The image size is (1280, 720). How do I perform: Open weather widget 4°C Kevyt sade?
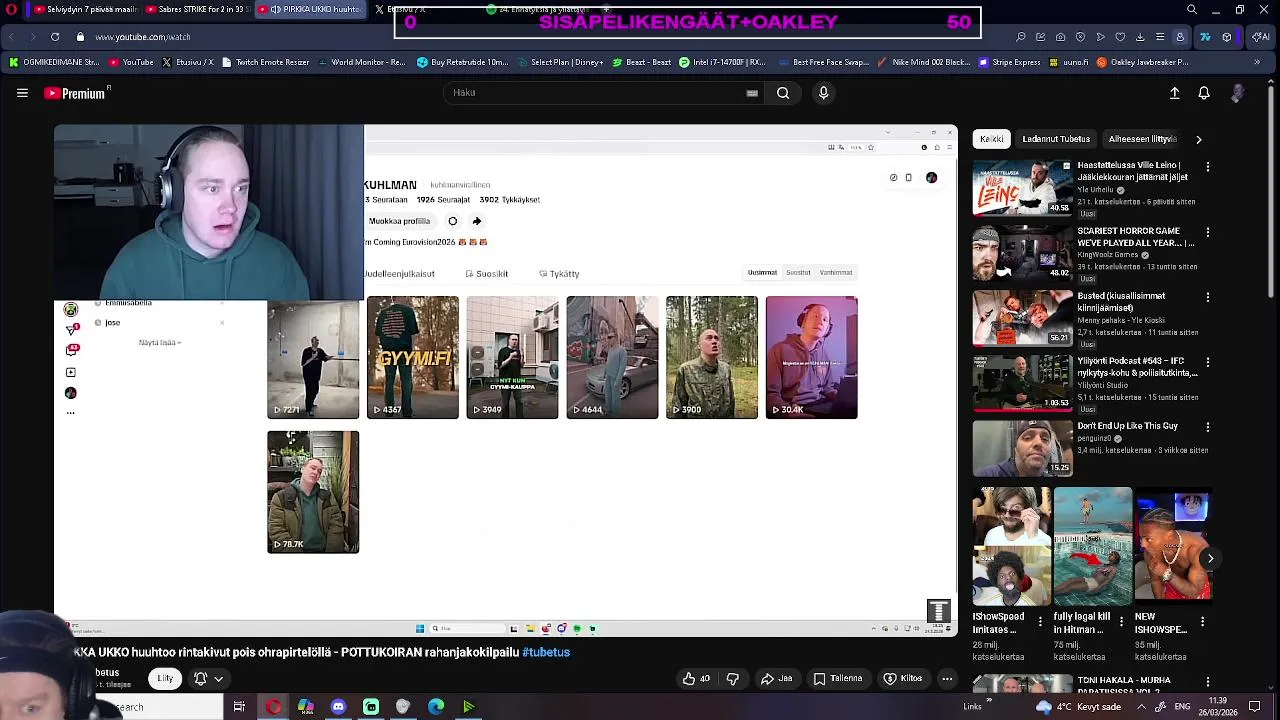coord(1078,707)
